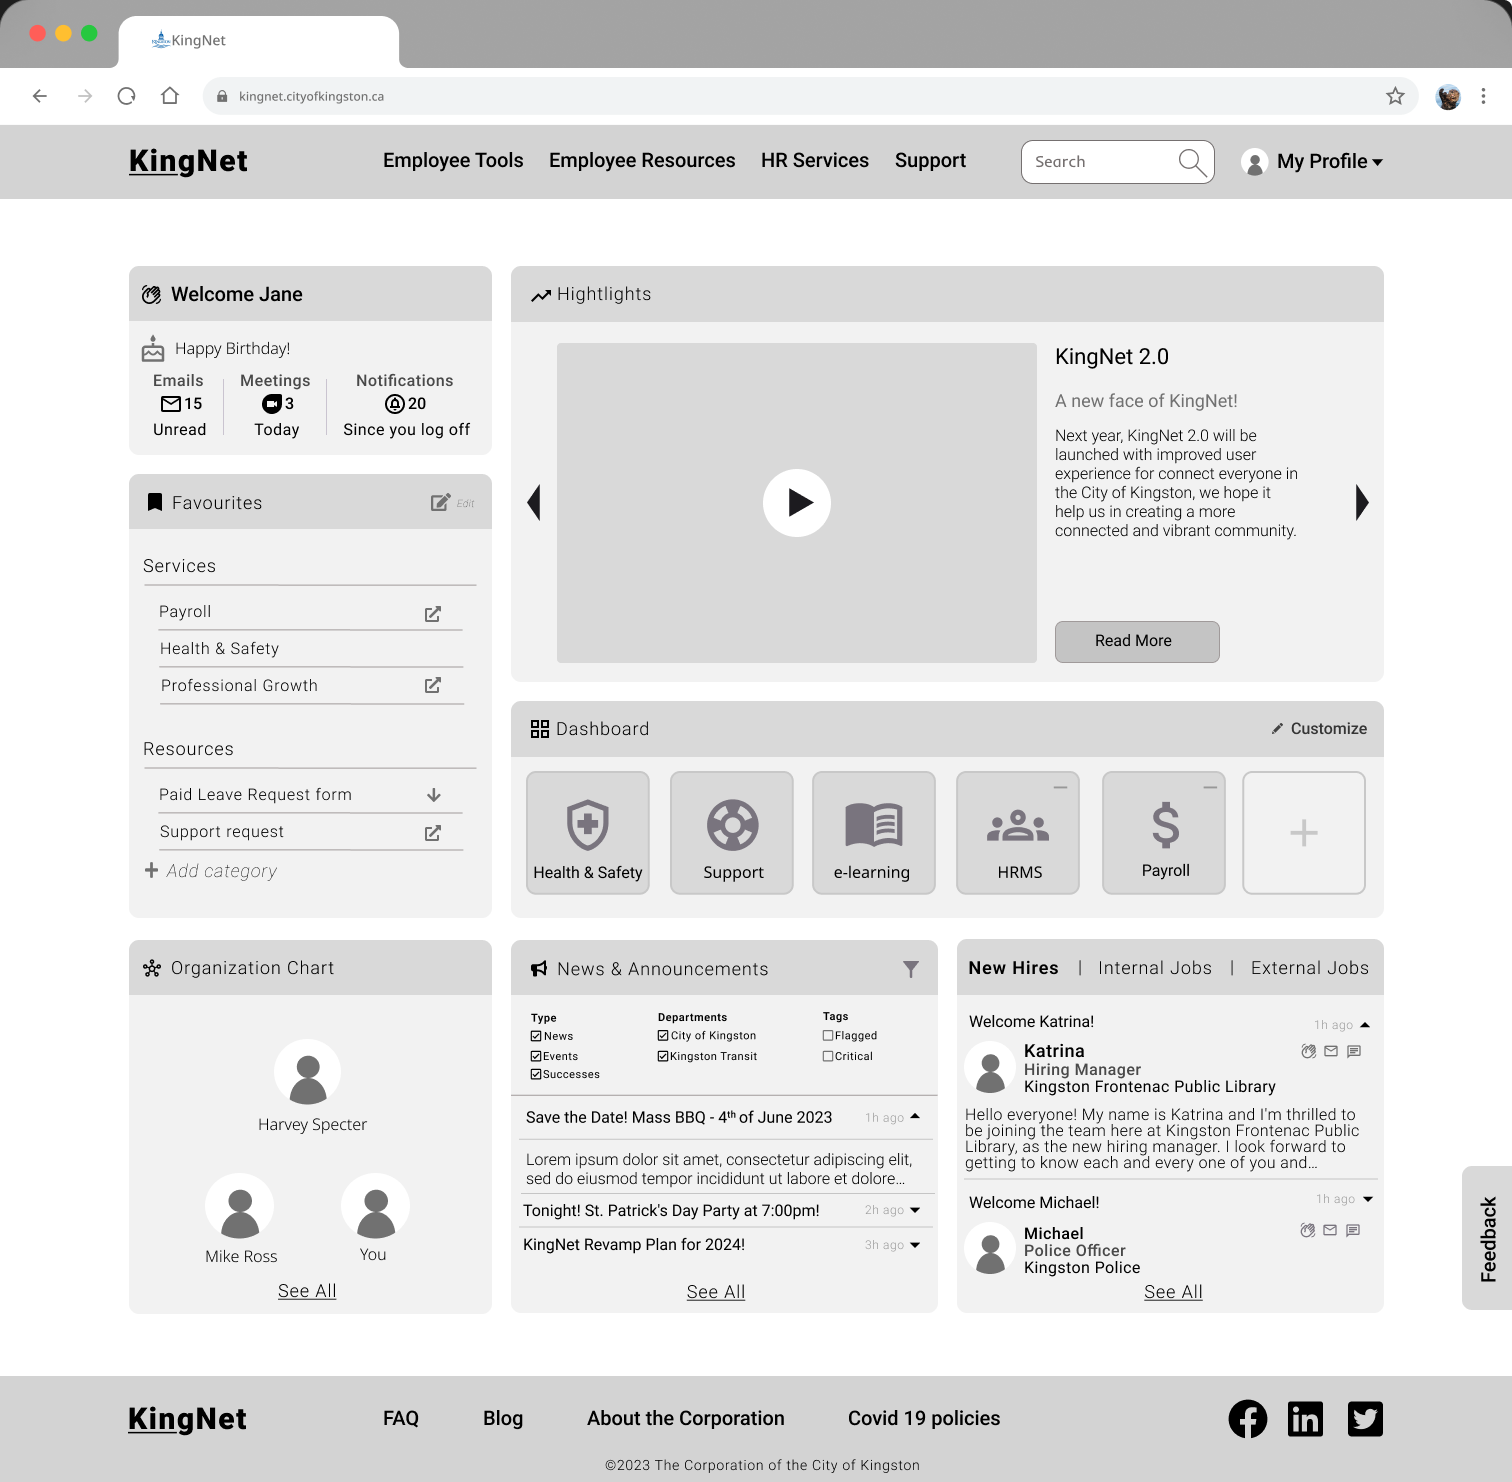Read More about KingNet 2.0
Image resolution: width=1512 pixels, height=1482 pixels.
(x=1136, y=641)
